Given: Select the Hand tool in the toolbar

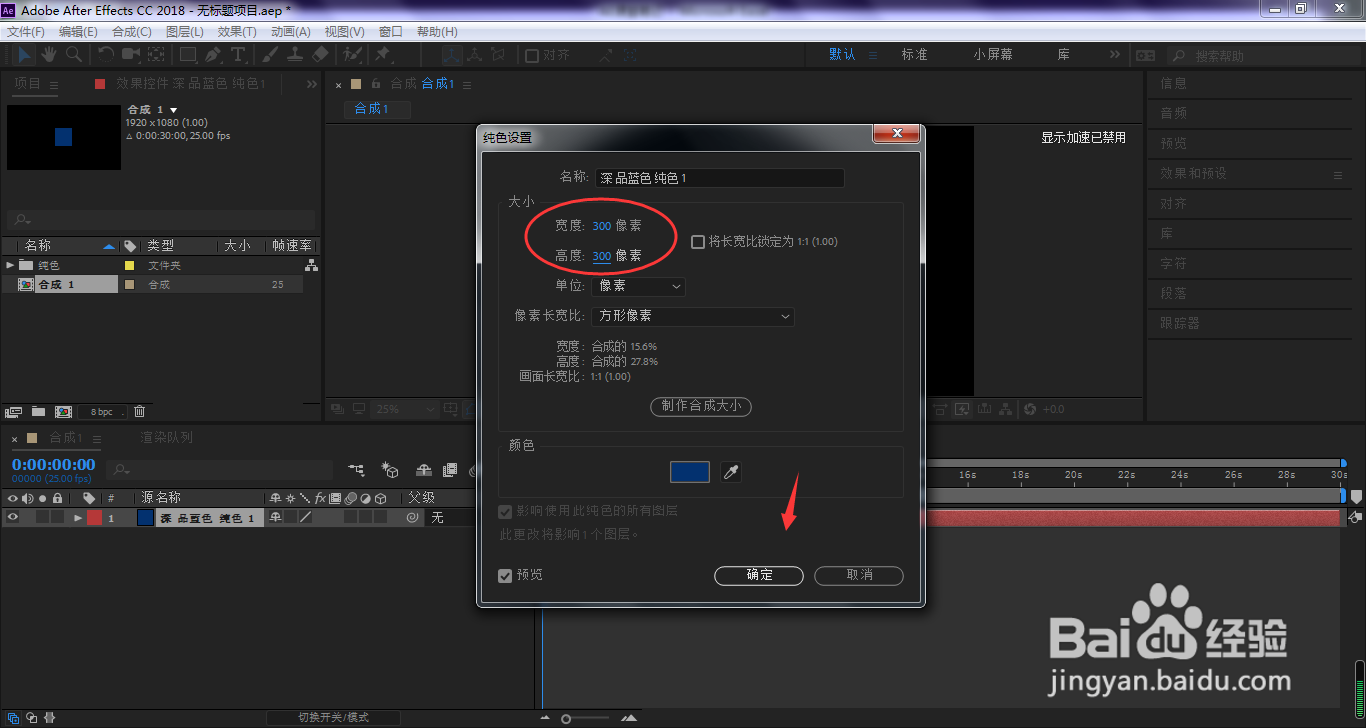Looking at the screenshot, I should (x=46, y=54).
